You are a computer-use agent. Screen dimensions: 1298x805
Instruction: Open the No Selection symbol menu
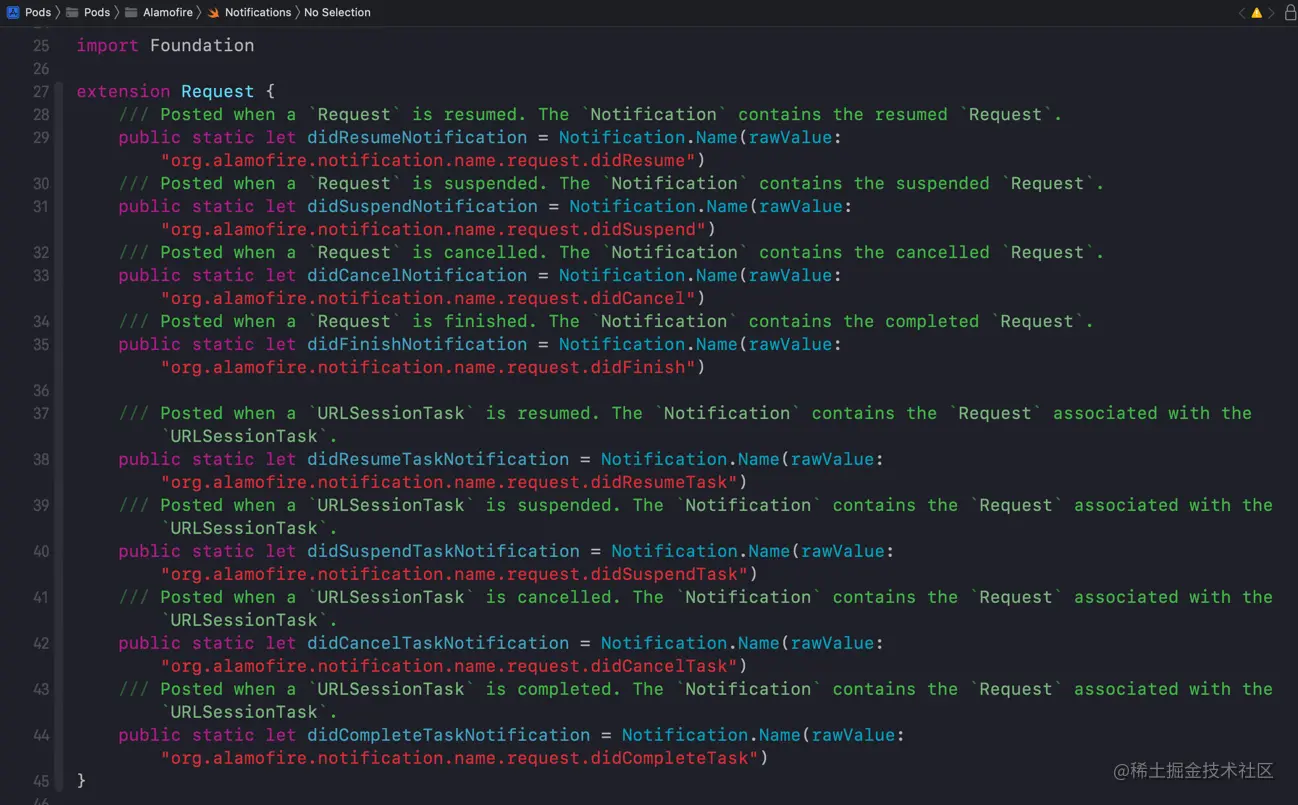click(337, 12)
